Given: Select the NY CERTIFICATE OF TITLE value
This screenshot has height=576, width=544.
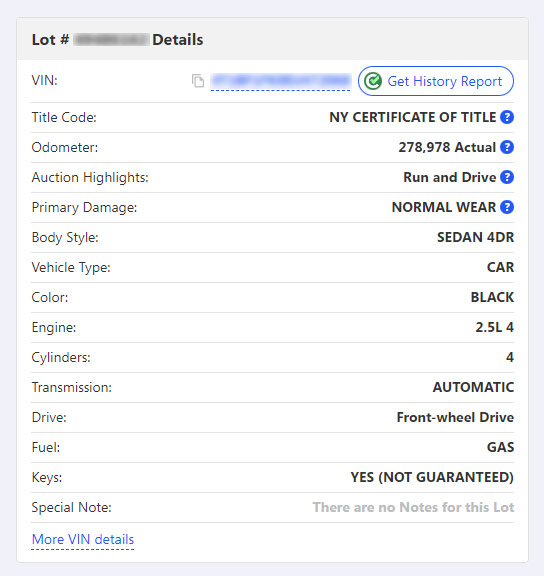Looking at the screenshot, I should pyautogui.click(x=412, y=117).
